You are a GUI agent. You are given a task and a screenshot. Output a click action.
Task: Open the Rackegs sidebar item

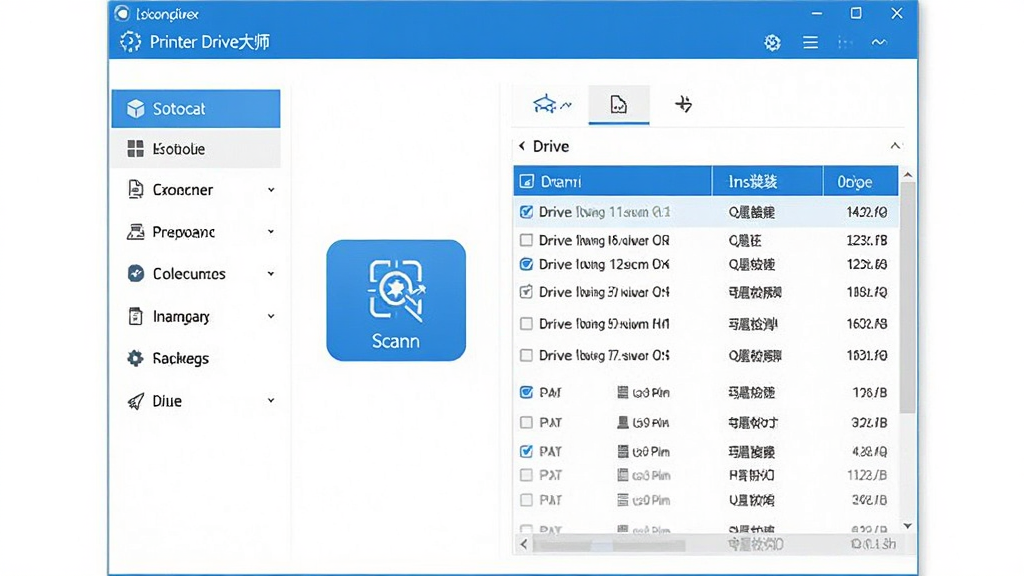[196, 358]
